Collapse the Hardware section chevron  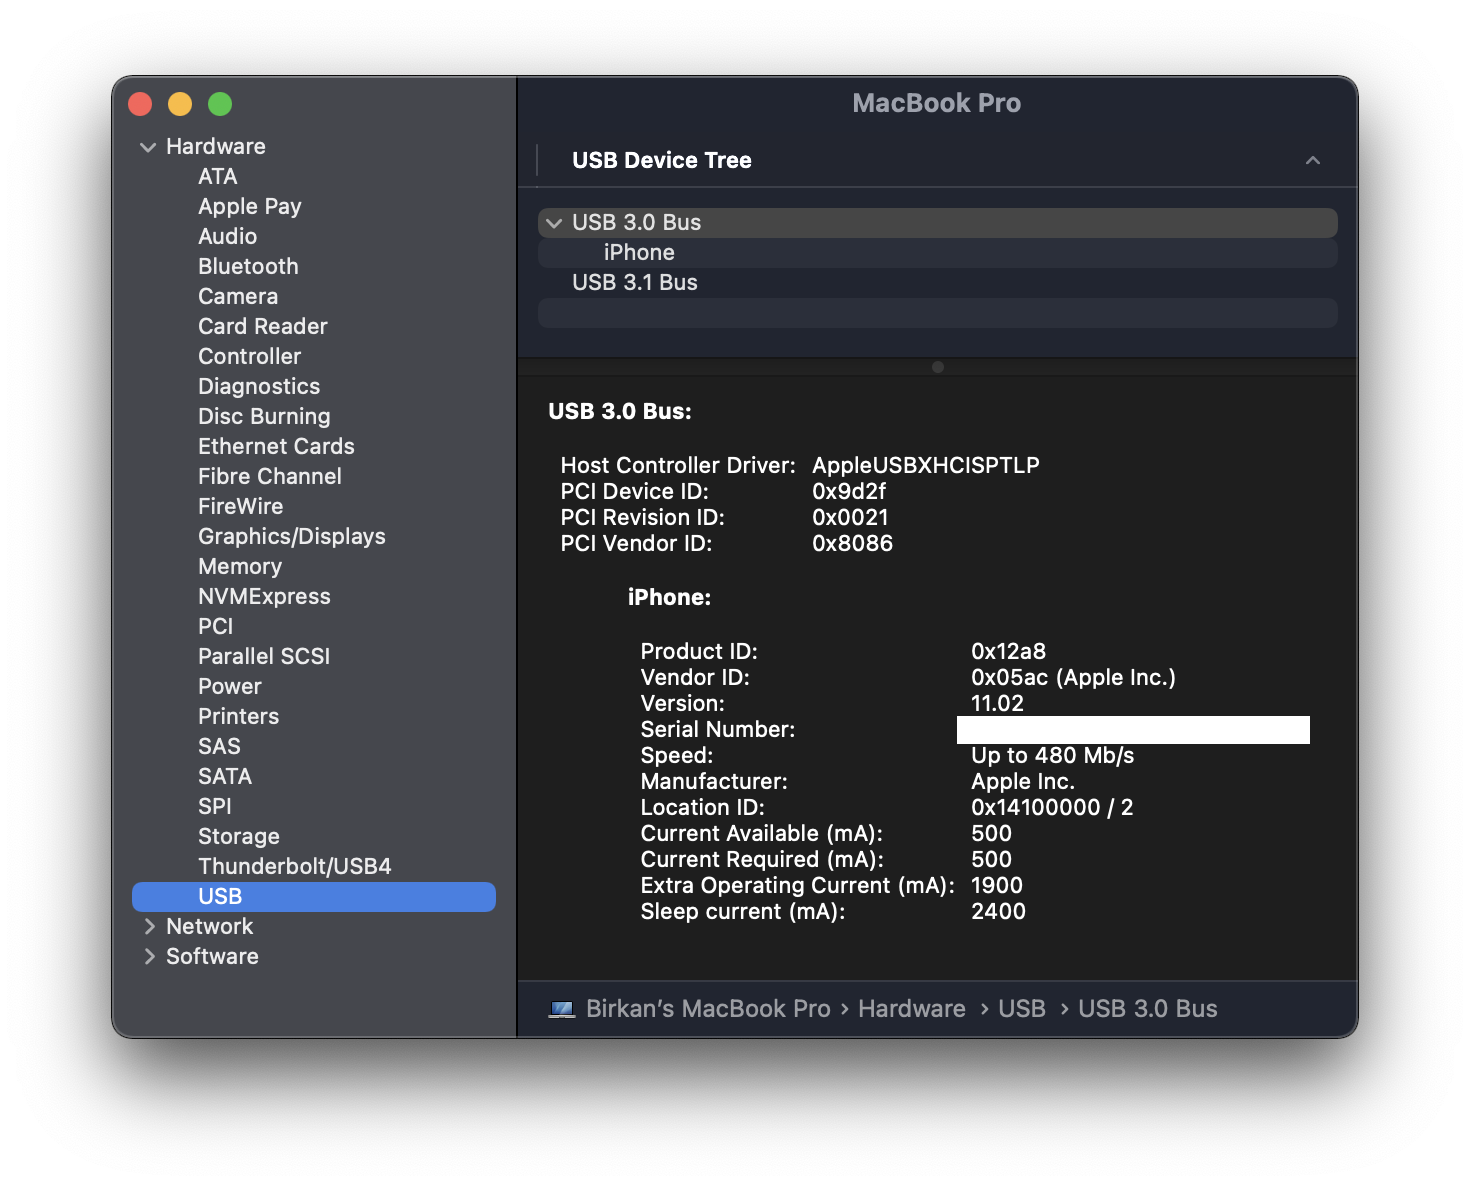[148, 147]
